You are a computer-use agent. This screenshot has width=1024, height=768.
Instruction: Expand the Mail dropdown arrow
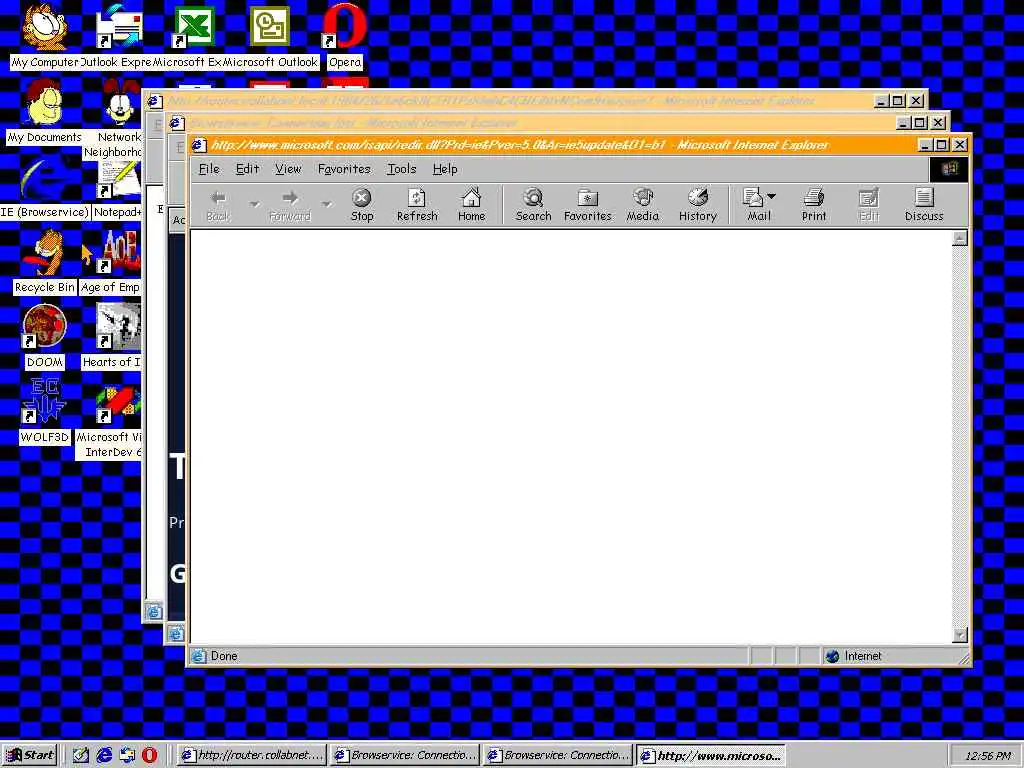click(772, 197)
